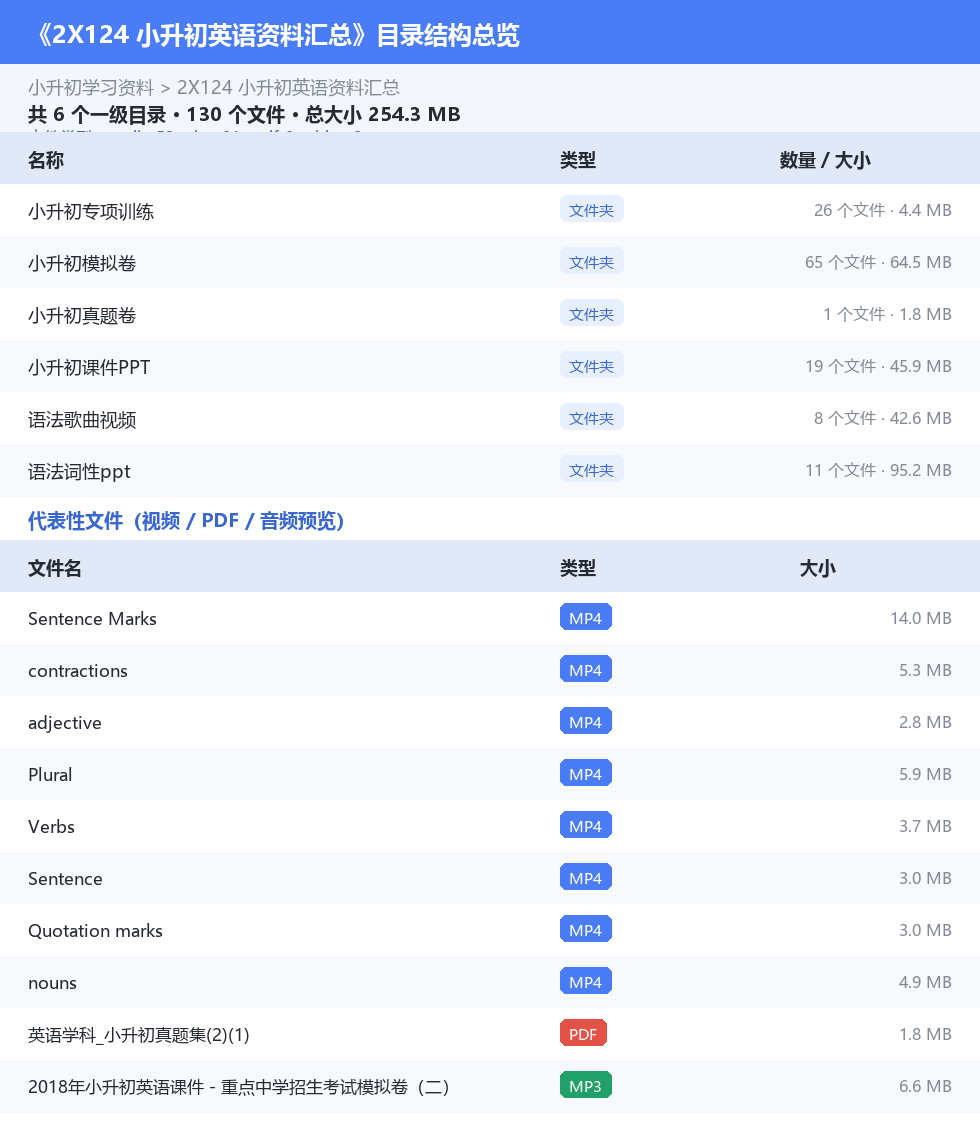The width and height of the screenshot is (980, 1144).
Task: Click MP4 badge for adjective
Action: coord(586,722)
